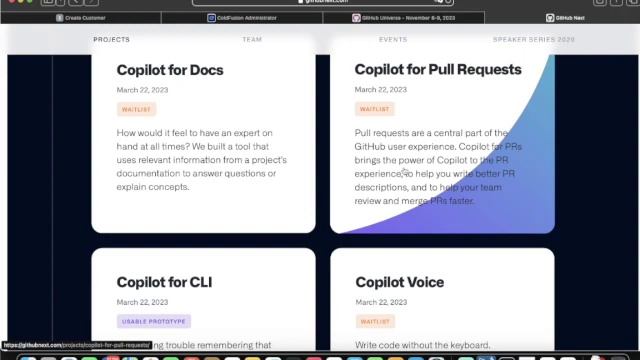Open the TEAM navigation item
The height and width of the screenshot is (360, 640).
252,40
